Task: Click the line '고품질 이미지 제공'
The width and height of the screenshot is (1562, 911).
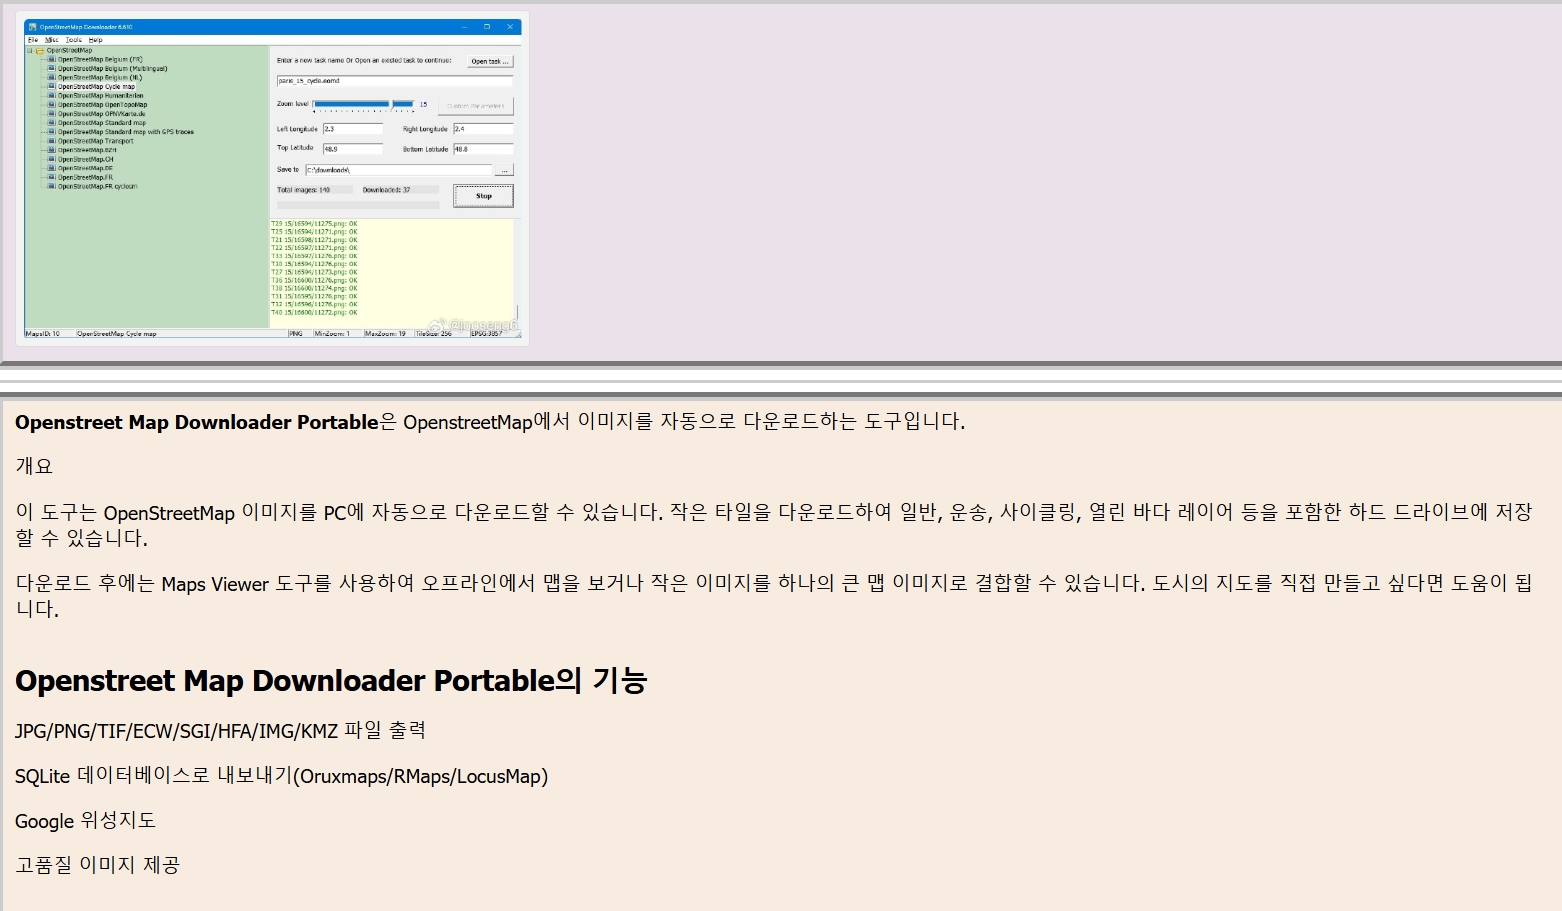Action: tap(97, 865)
